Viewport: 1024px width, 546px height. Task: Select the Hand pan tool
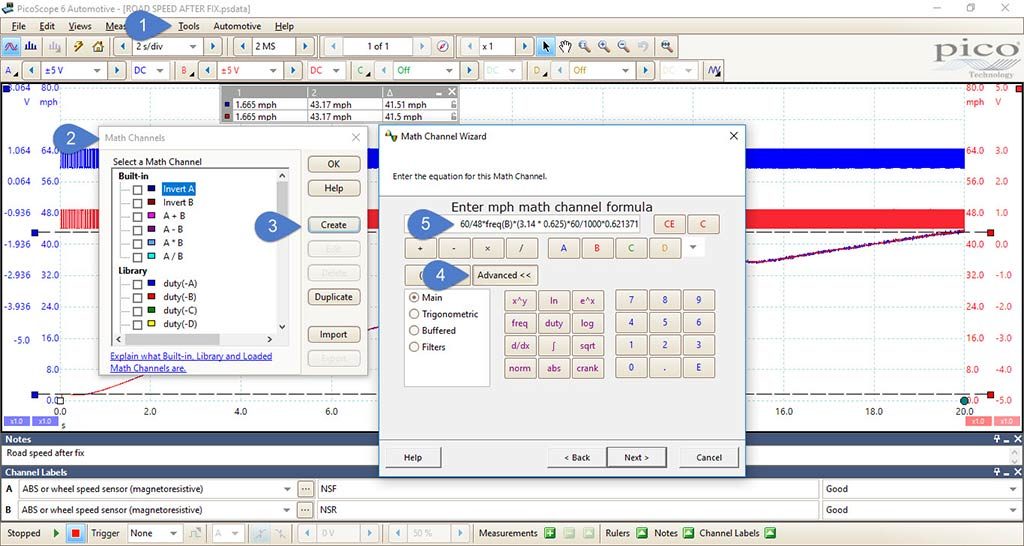click(x=565, y=46)
